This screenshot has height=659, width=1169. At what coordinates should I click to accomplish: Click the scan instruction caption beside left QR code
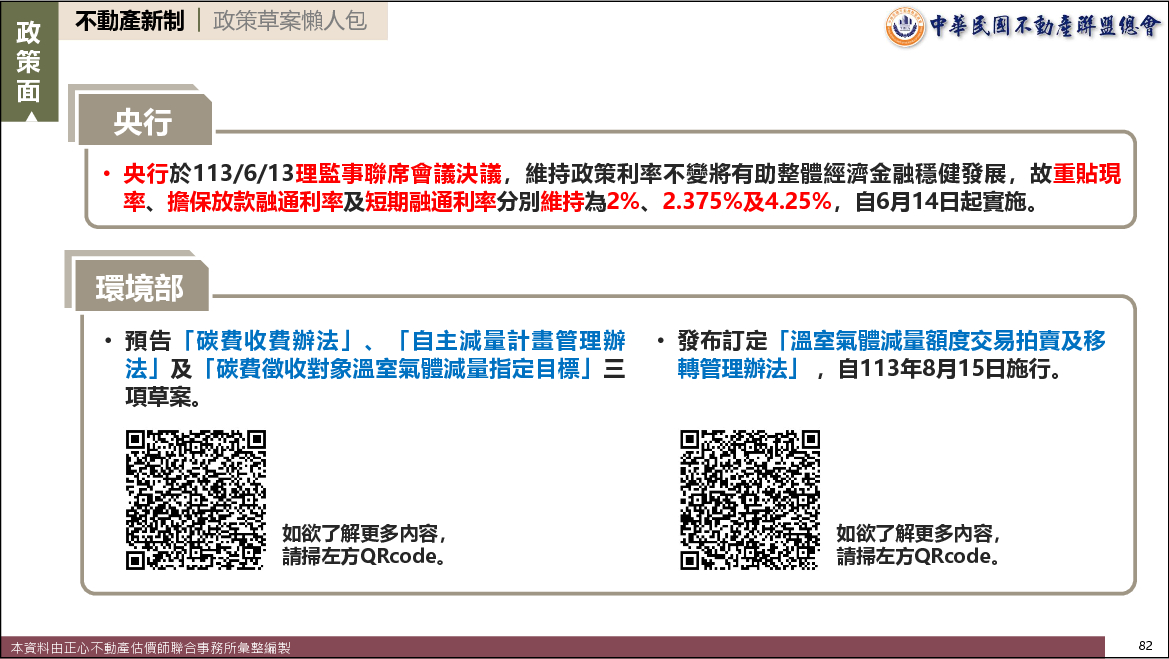point(363,545)
